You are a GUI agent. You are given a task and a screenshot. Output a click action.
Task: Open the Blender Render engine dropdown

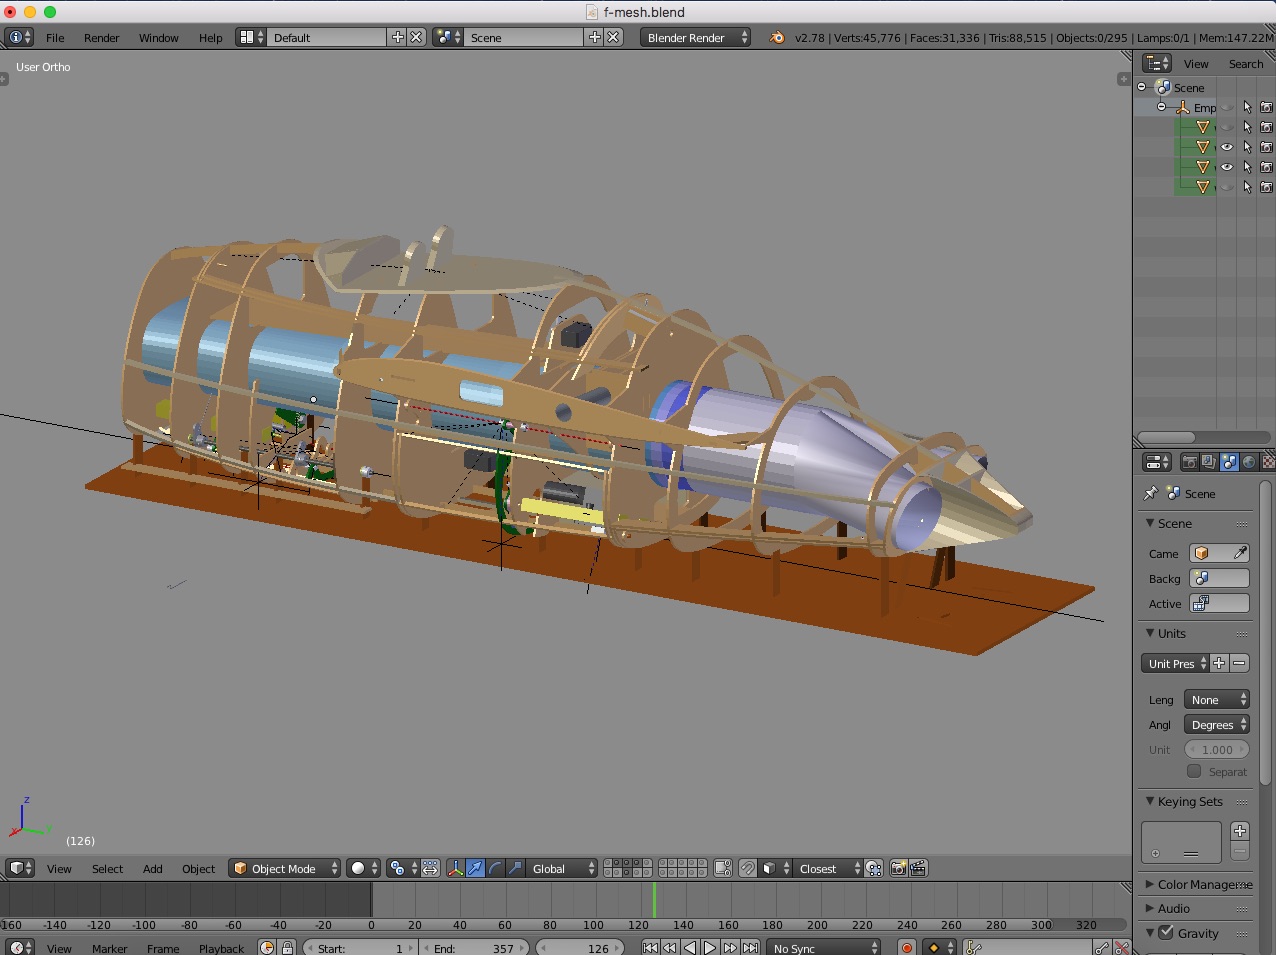pyautogui.click(x=695, y=37)
